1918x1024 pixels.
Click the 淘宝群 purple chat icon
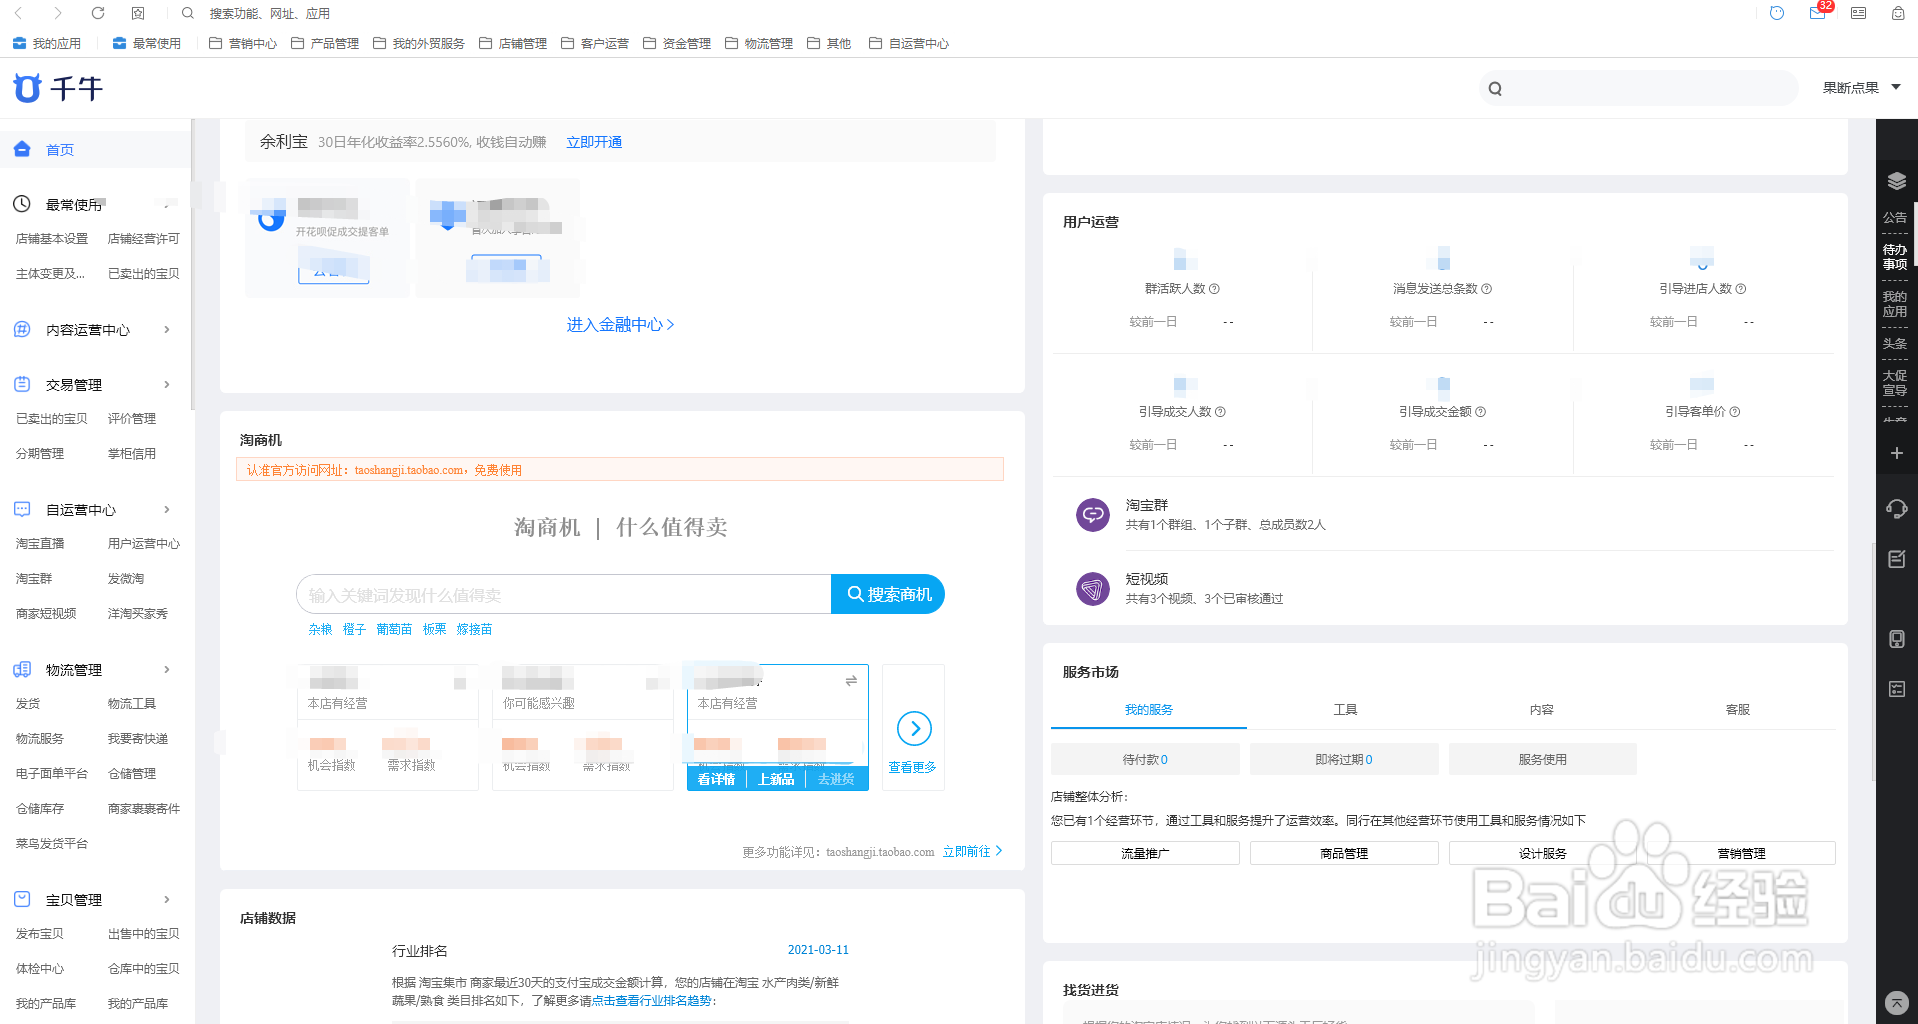point(1092,515)
